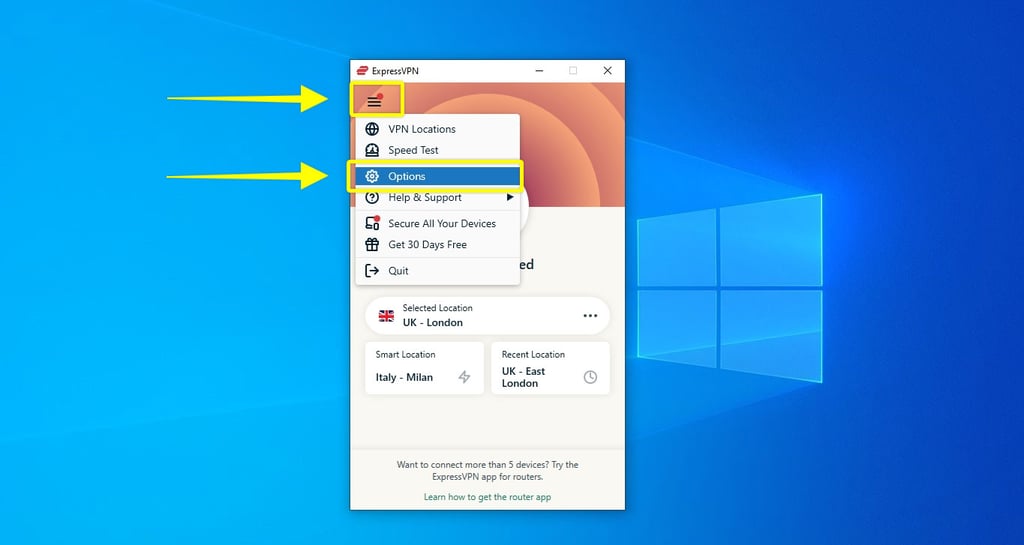Connect to Smart Location Italy - Milan
Viewport: 1024px width, 545px height.
(424, 368)
